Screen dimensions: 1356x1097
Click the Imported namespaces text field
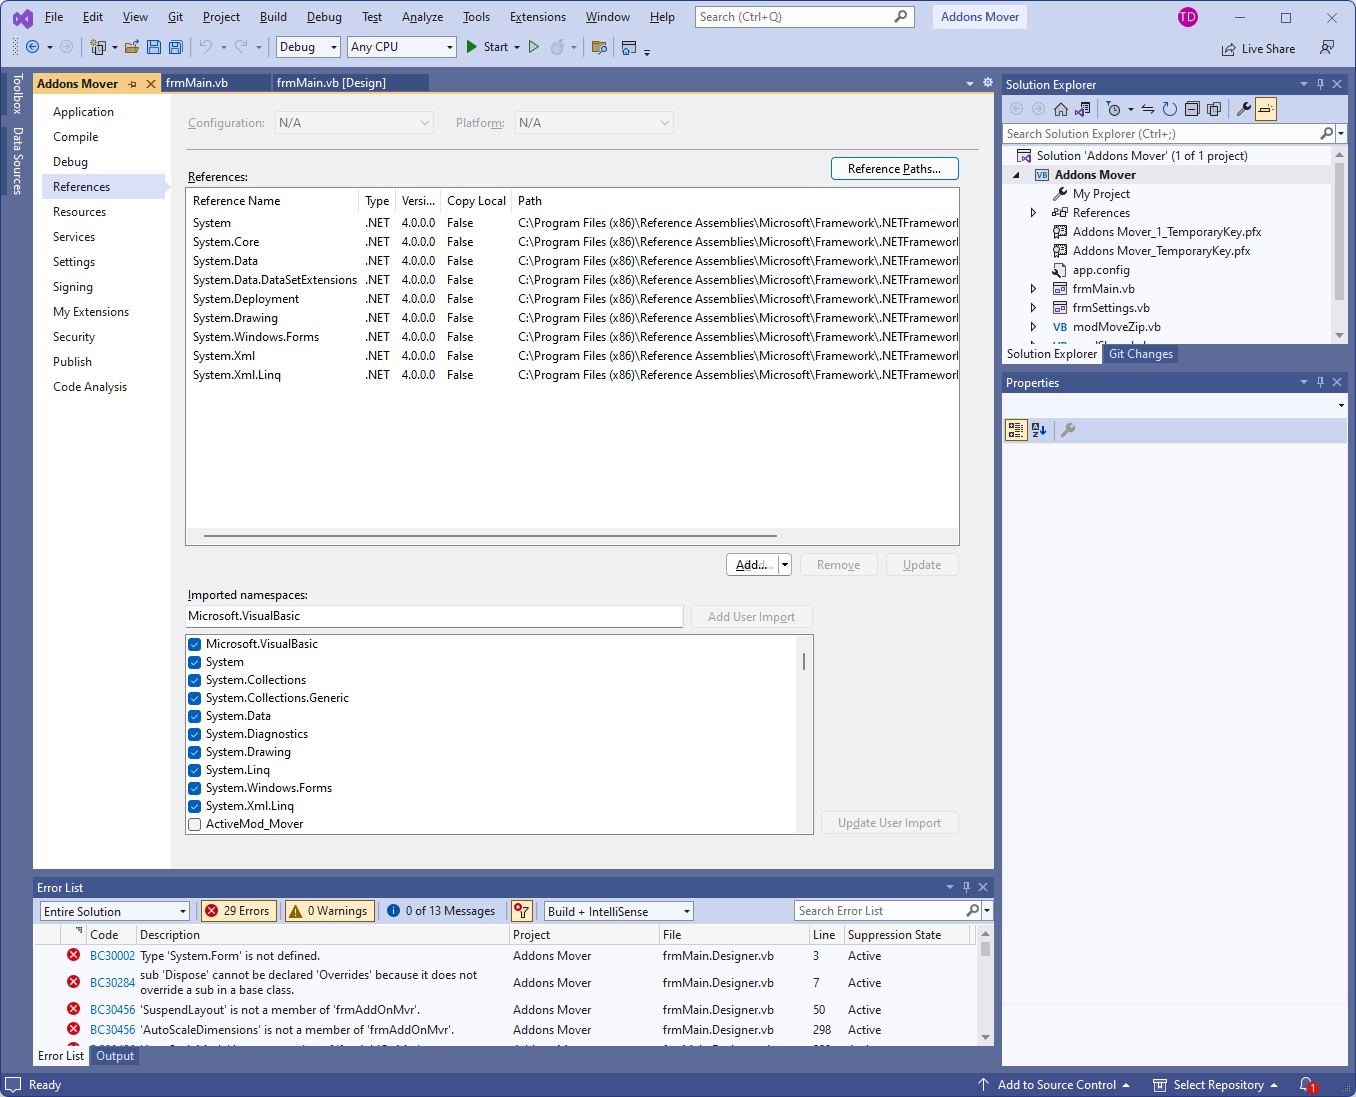[x=435, y=616]
